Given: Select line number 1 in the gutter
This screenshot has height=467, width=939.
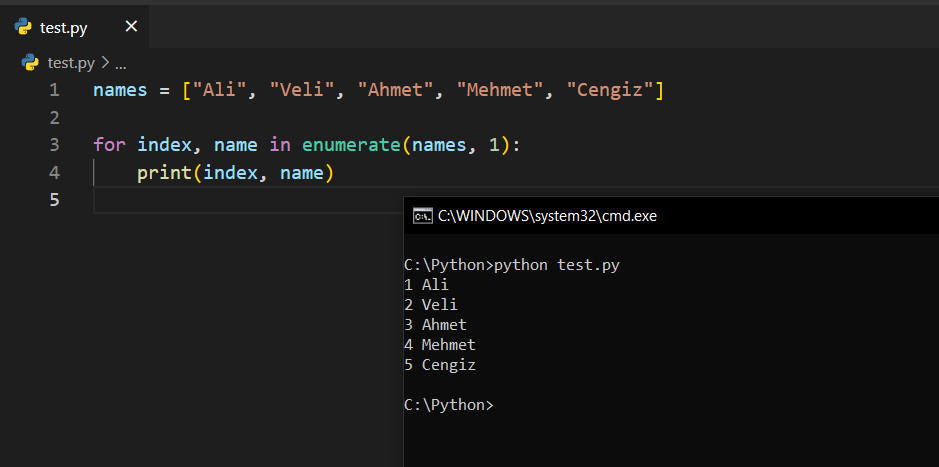Looking at the screenshot, I should [54, 90].
